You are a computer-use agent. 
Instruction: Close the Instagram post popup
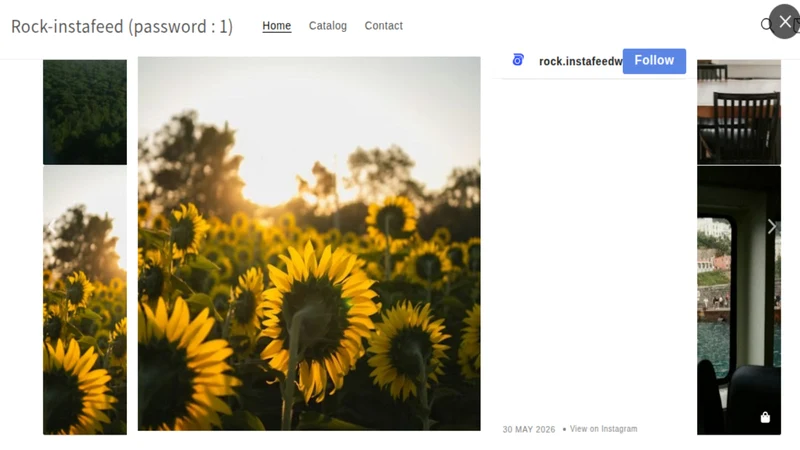pyautogui.click(x=785, y=21)
